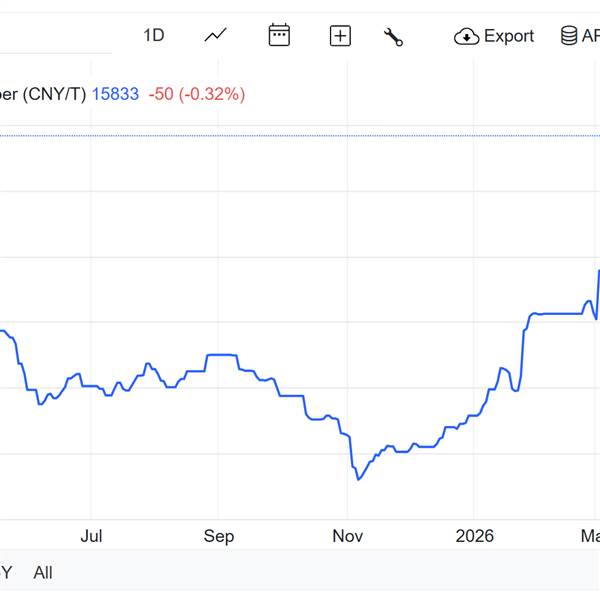Select the partially visible Y range option
Image resolution: width=600 pixels, height=600 pixels.
[x=6, y=573]
